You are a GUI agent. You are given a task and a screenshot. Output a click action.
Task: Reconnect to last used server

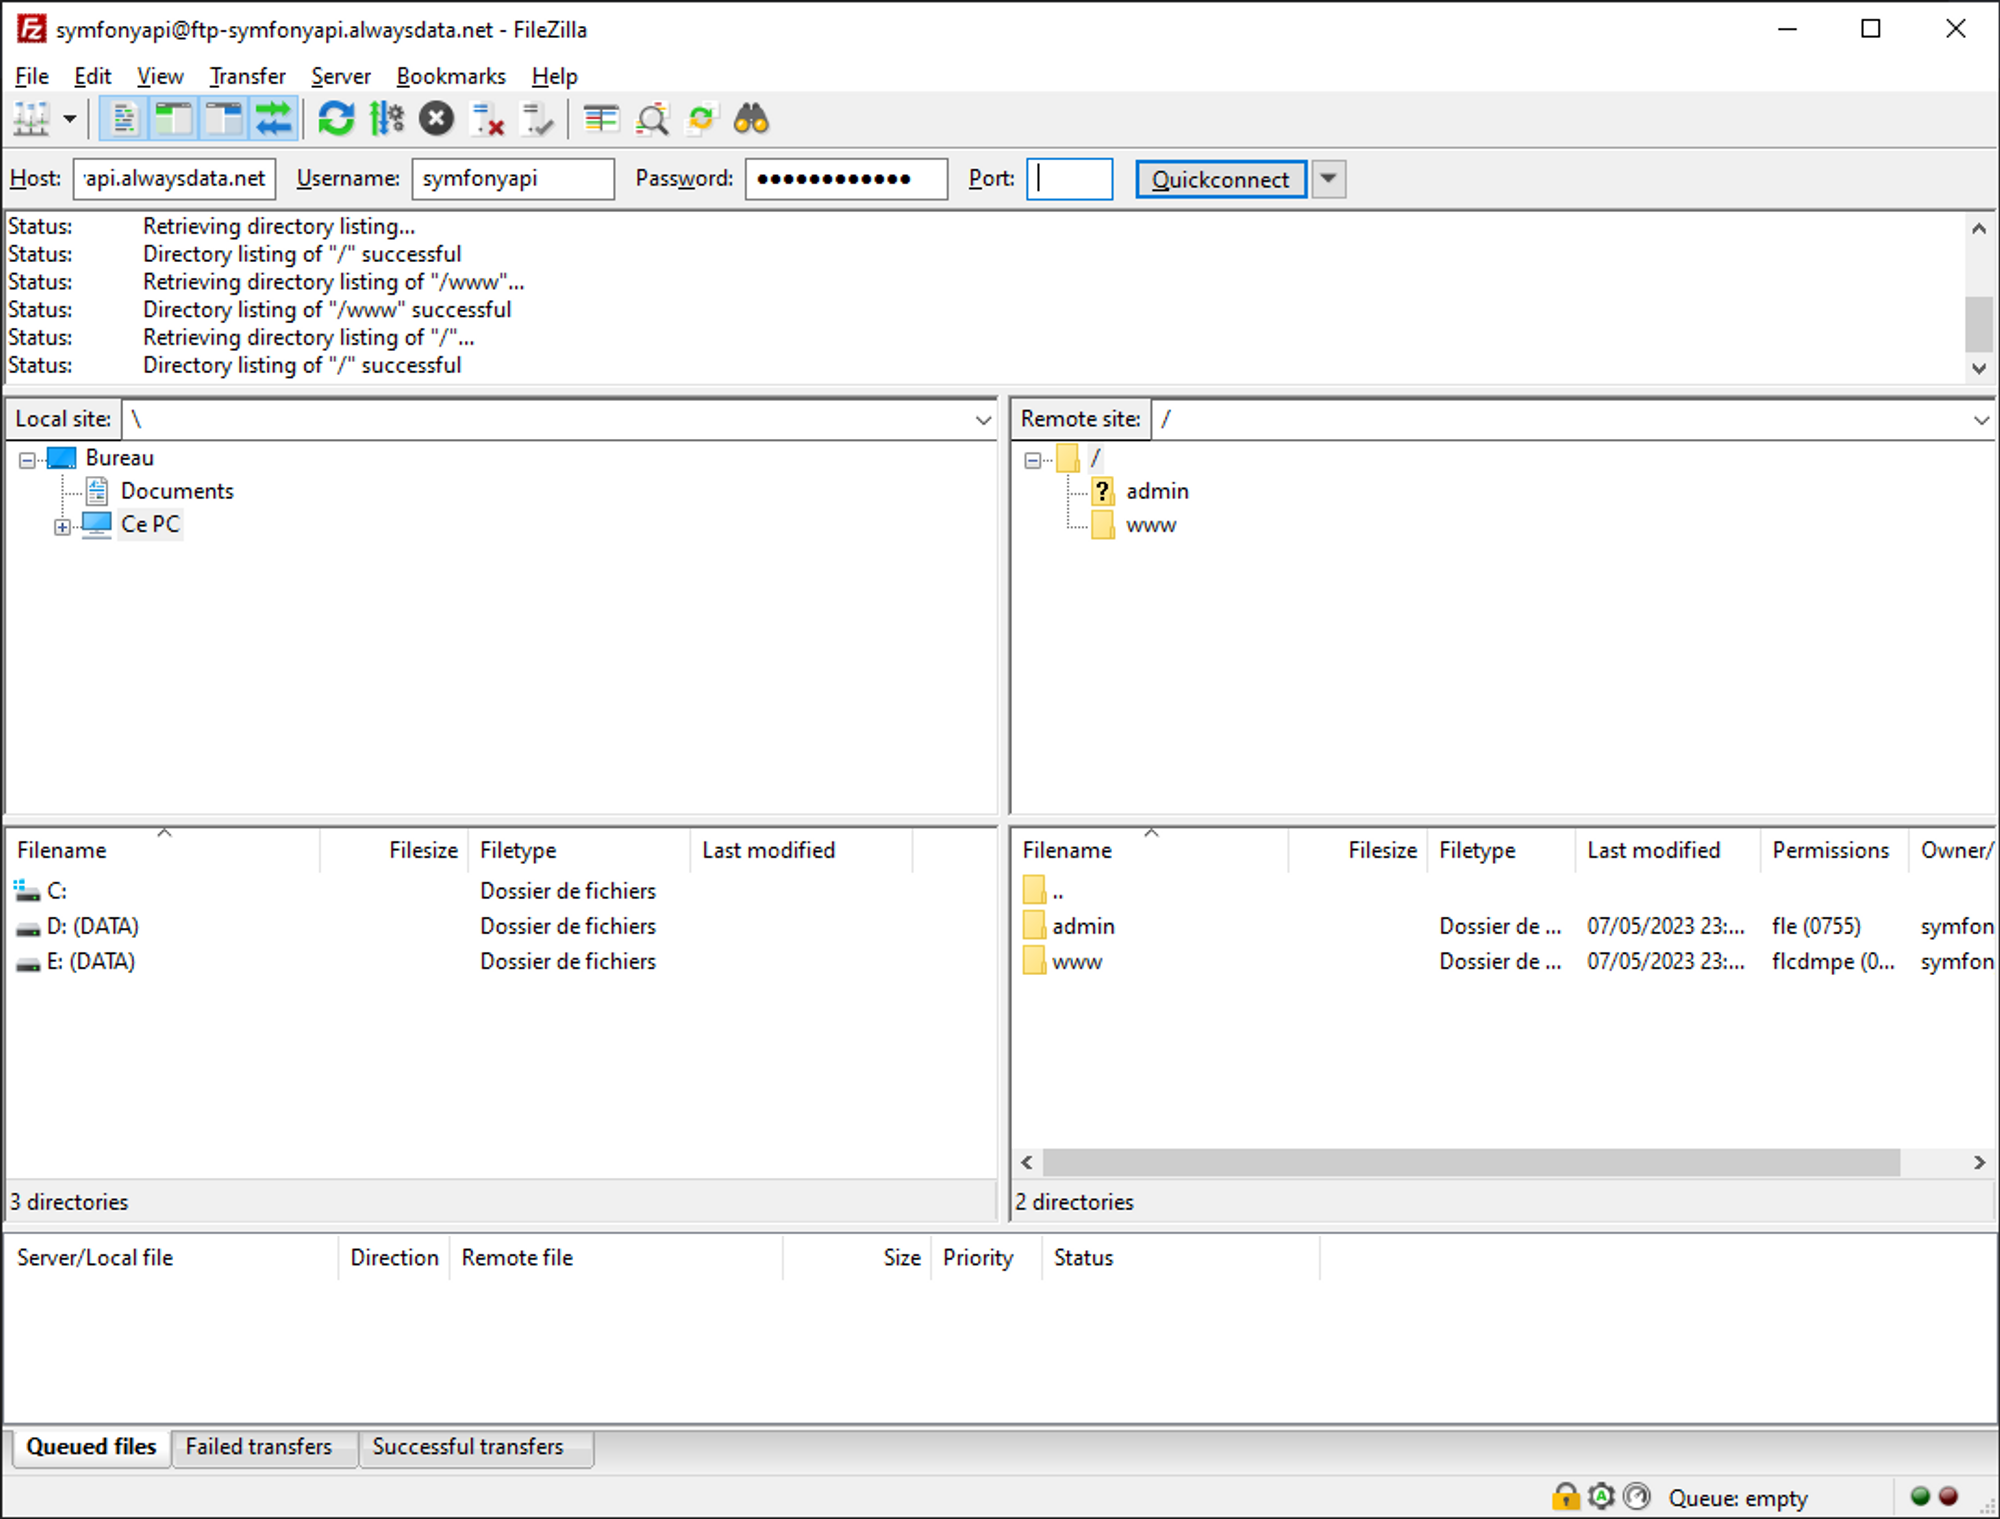tap(537, 120)
